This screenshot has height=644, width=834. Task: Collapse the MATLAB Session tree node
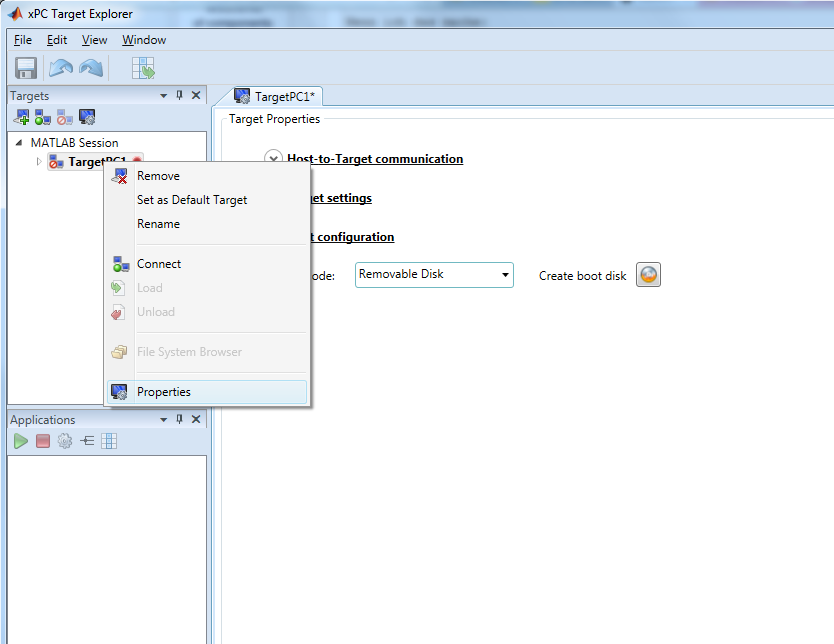[x=19, y=143]
